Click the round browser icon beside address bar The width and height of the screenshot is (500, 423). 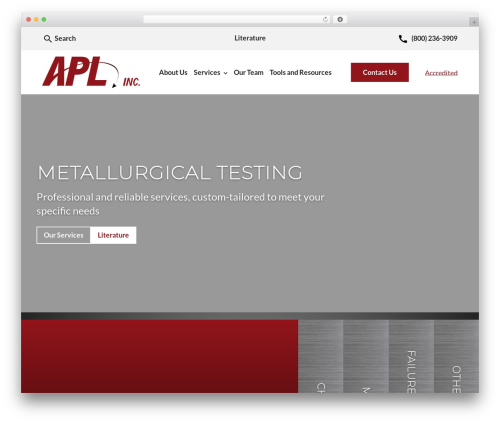(x=340, y=20)
